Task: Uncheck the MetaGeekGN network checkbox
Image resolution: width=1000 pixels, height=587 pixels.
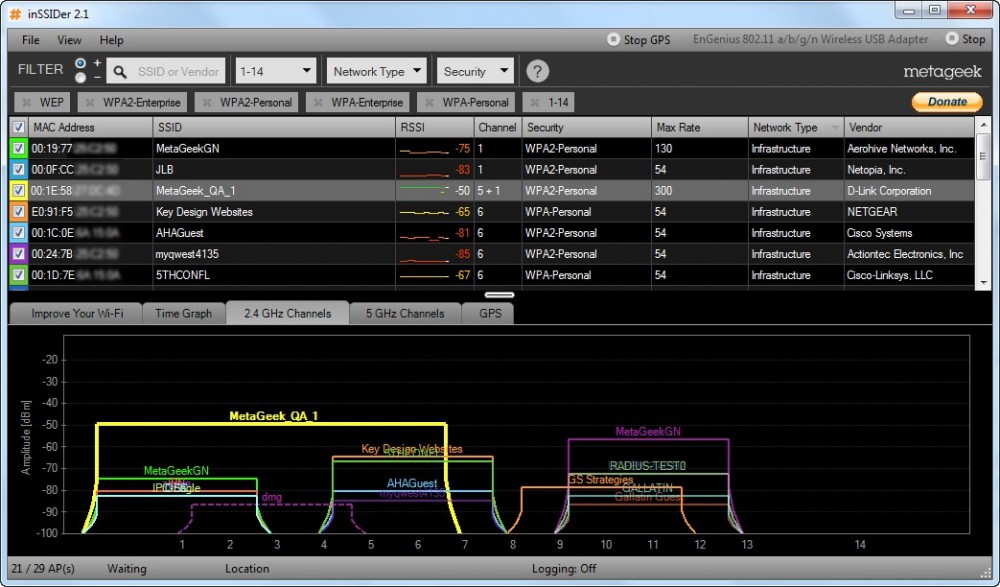Action: (x=18, y=149)
